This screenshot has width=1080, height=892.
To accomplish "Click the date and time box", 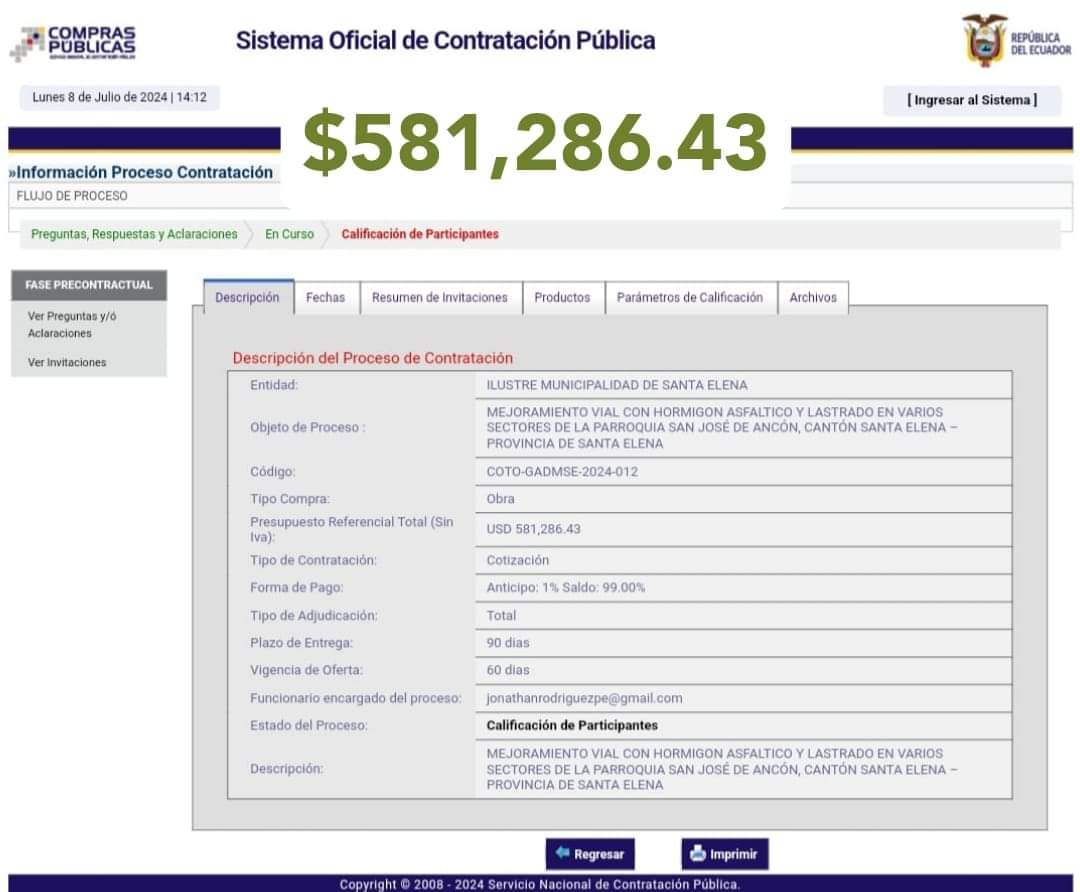I will (119, 98).
